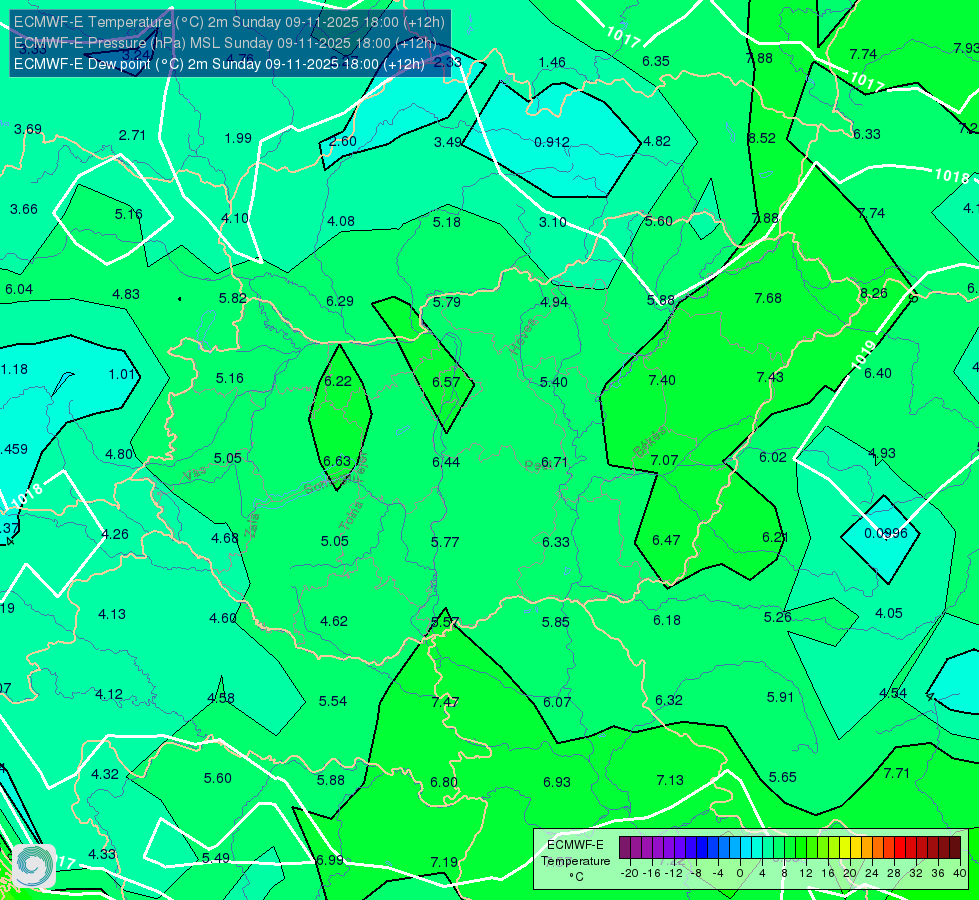Image resolution: width=979 pixels, height=900 pixels.
Task: Click the 0.912 value
Action: tap(552, 142)
